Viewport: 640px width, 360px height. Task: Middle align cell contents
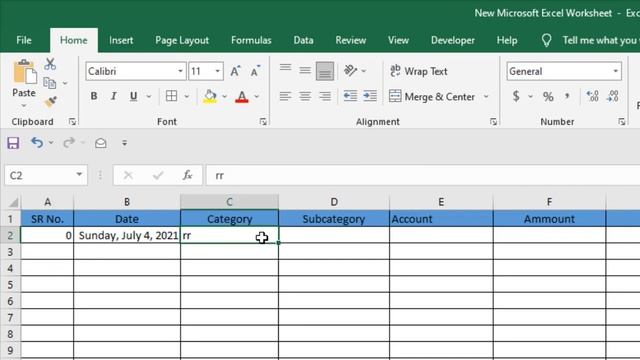pyautogui.click(x=305, y=71)
